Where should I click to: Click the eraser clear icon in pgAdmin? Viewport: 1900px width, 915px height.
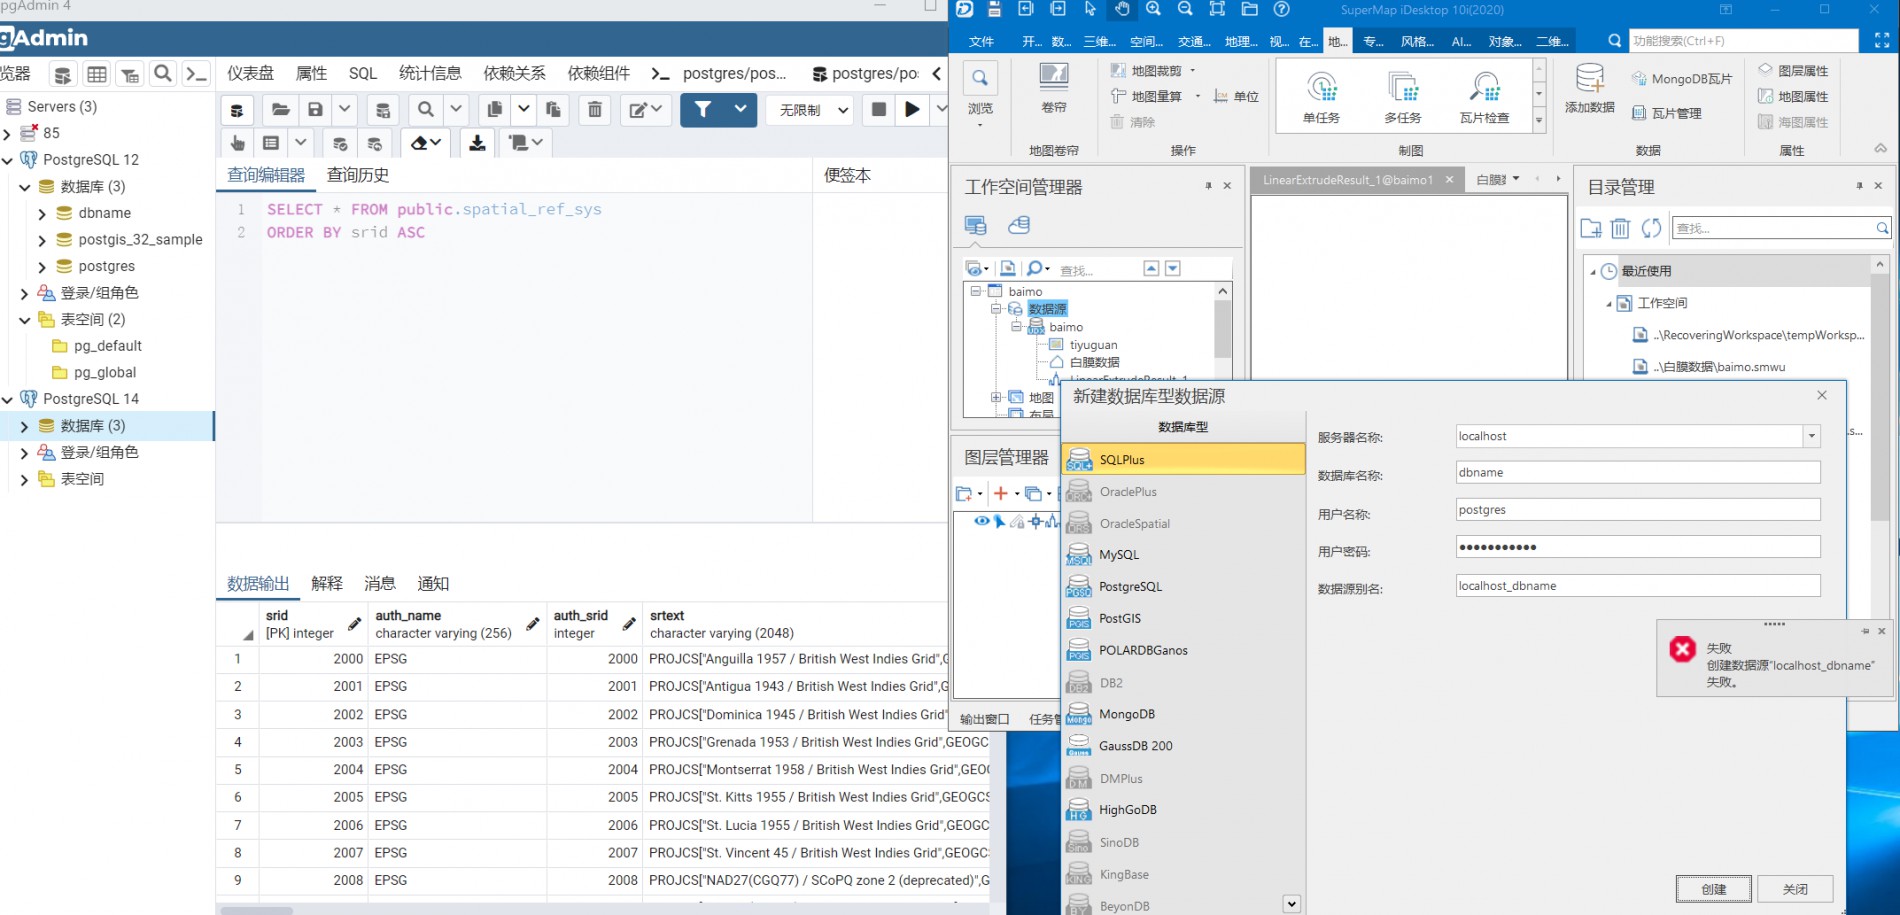point(419,143)
